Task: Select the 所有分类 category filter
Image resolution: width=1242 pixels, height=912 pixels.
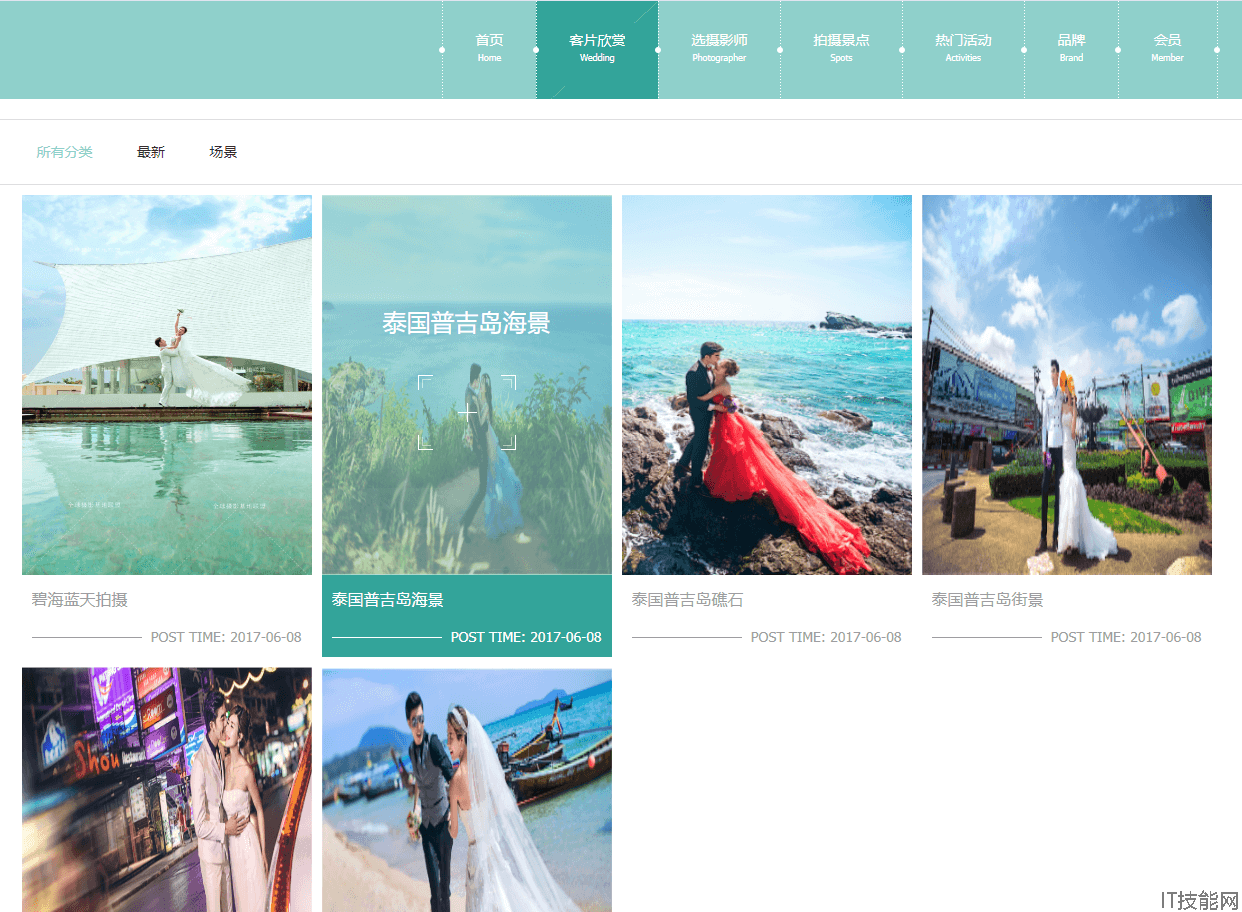Action: click(65, 152)
